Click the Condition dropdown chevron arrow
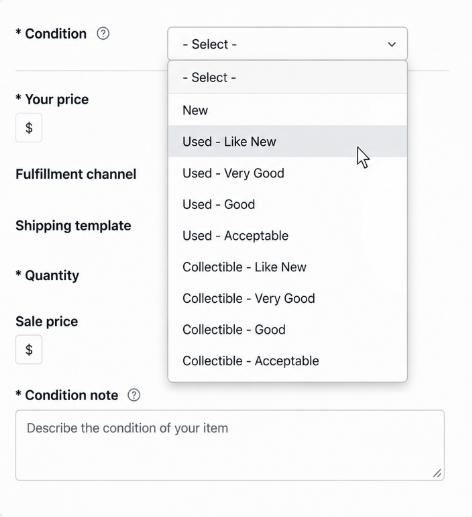The height and width of the screenshot is (517, 472). click(x=392, y=44)
